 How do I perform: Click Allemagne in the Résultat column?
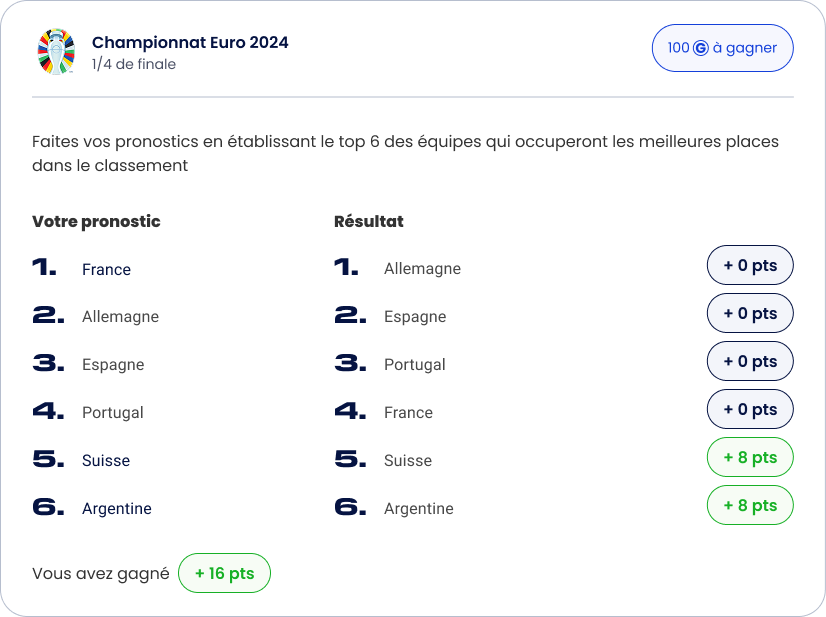pyautogui.click(x=422, y=269)
